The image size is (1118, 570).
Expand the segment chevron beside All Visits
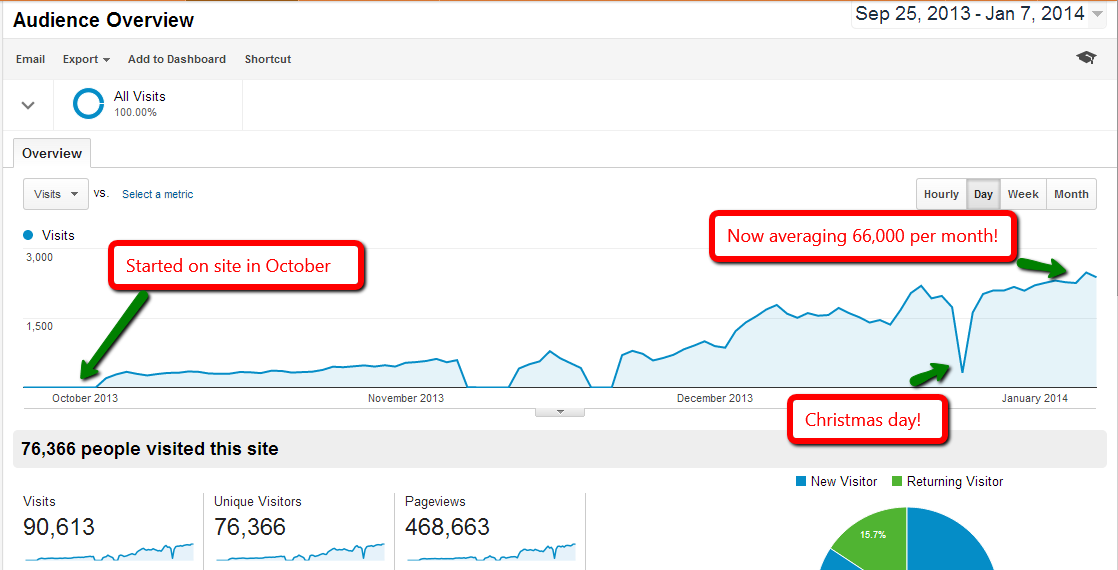(x=28, y=105)
